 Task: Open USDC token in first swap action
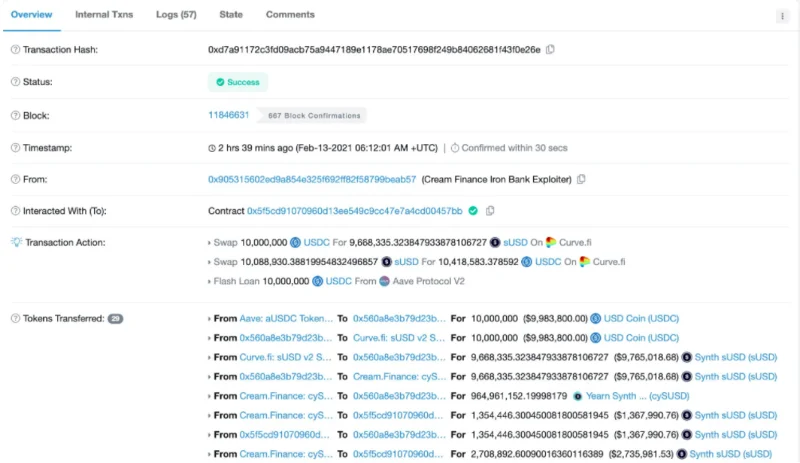(x=316, y=242)
